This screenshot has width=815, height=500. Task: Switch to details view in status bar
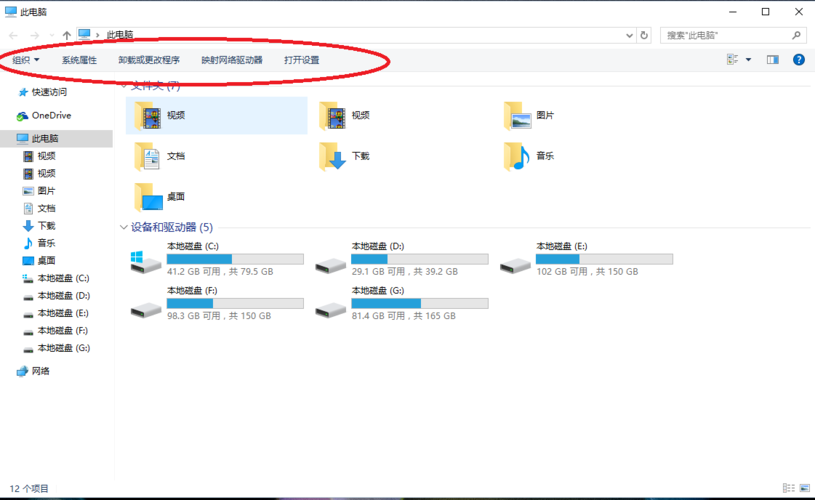(788, 488)
